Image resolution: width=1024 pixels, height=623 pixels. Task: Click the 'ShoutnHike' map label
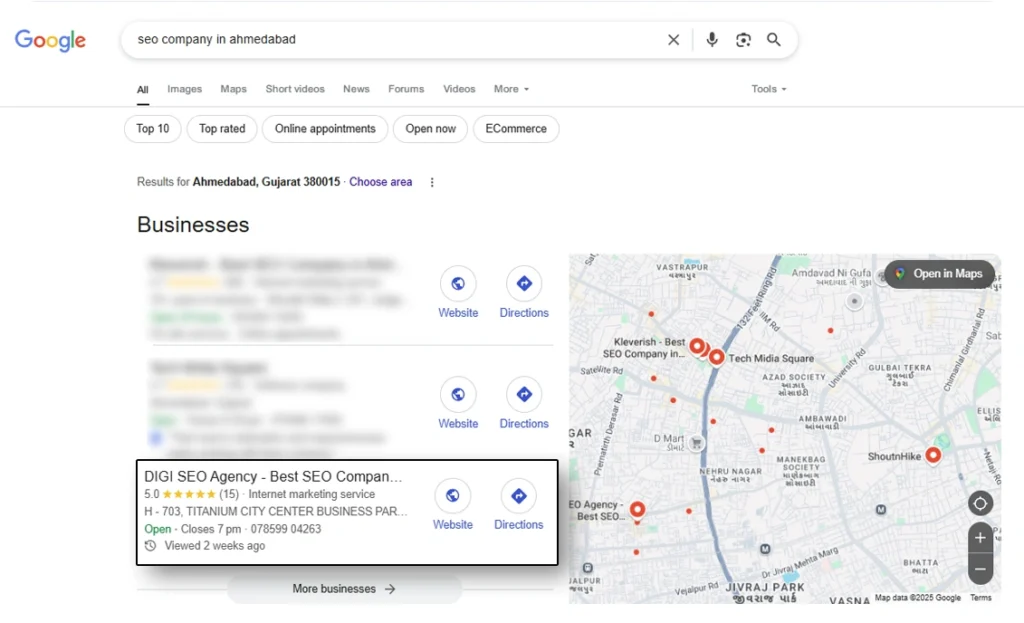894,456
